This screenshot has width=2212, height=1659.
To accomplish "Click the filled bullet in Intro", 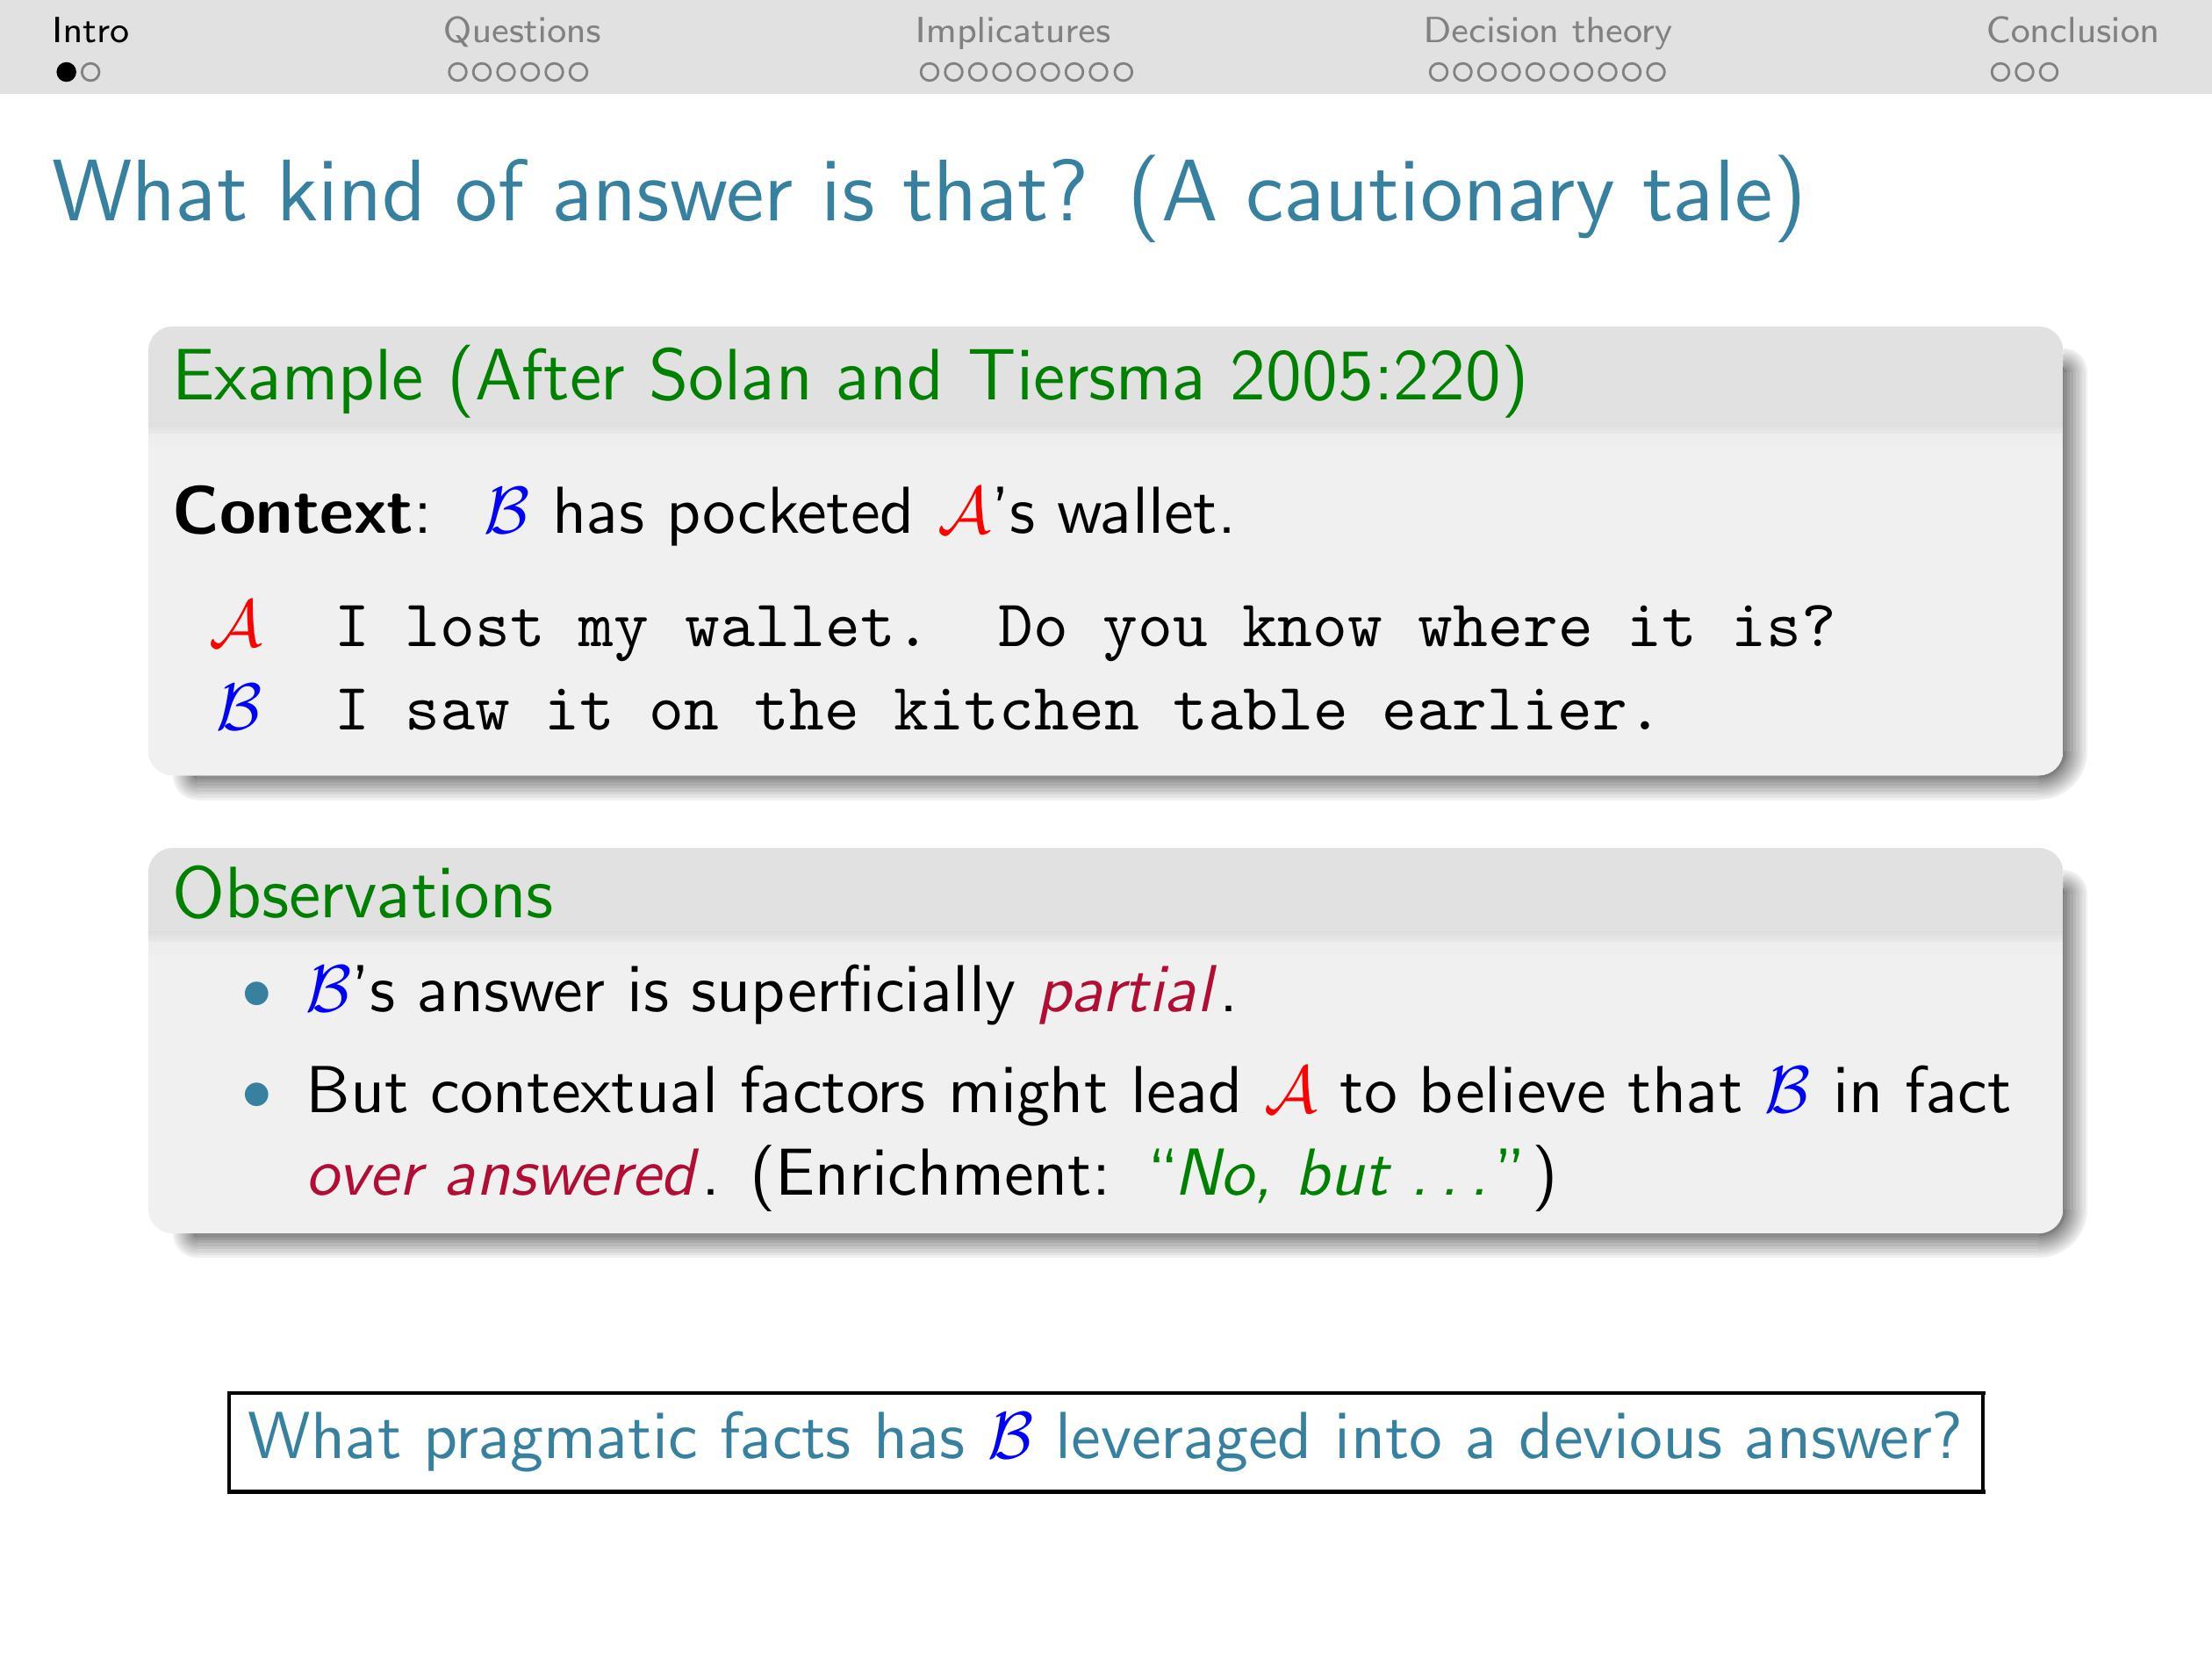I will [x=54, y=68].
